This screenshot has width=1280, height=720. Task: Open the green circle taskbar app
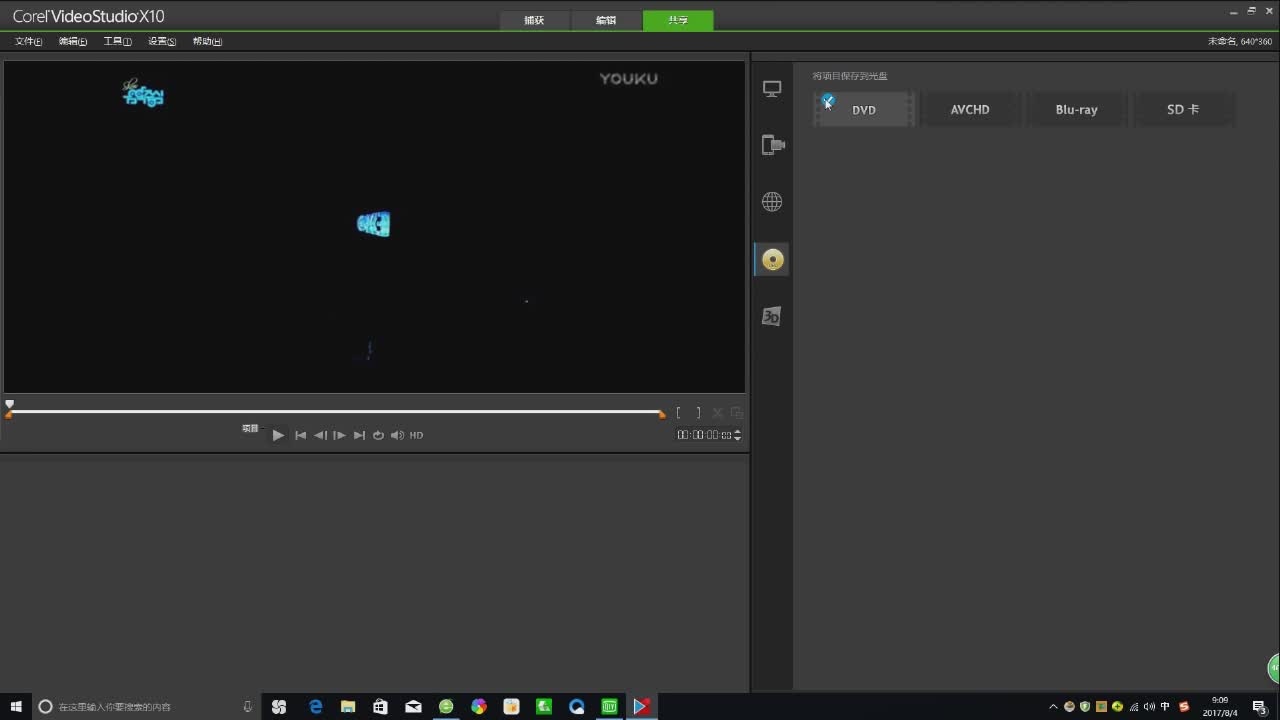pyautogui.click(x=446, y=706)
